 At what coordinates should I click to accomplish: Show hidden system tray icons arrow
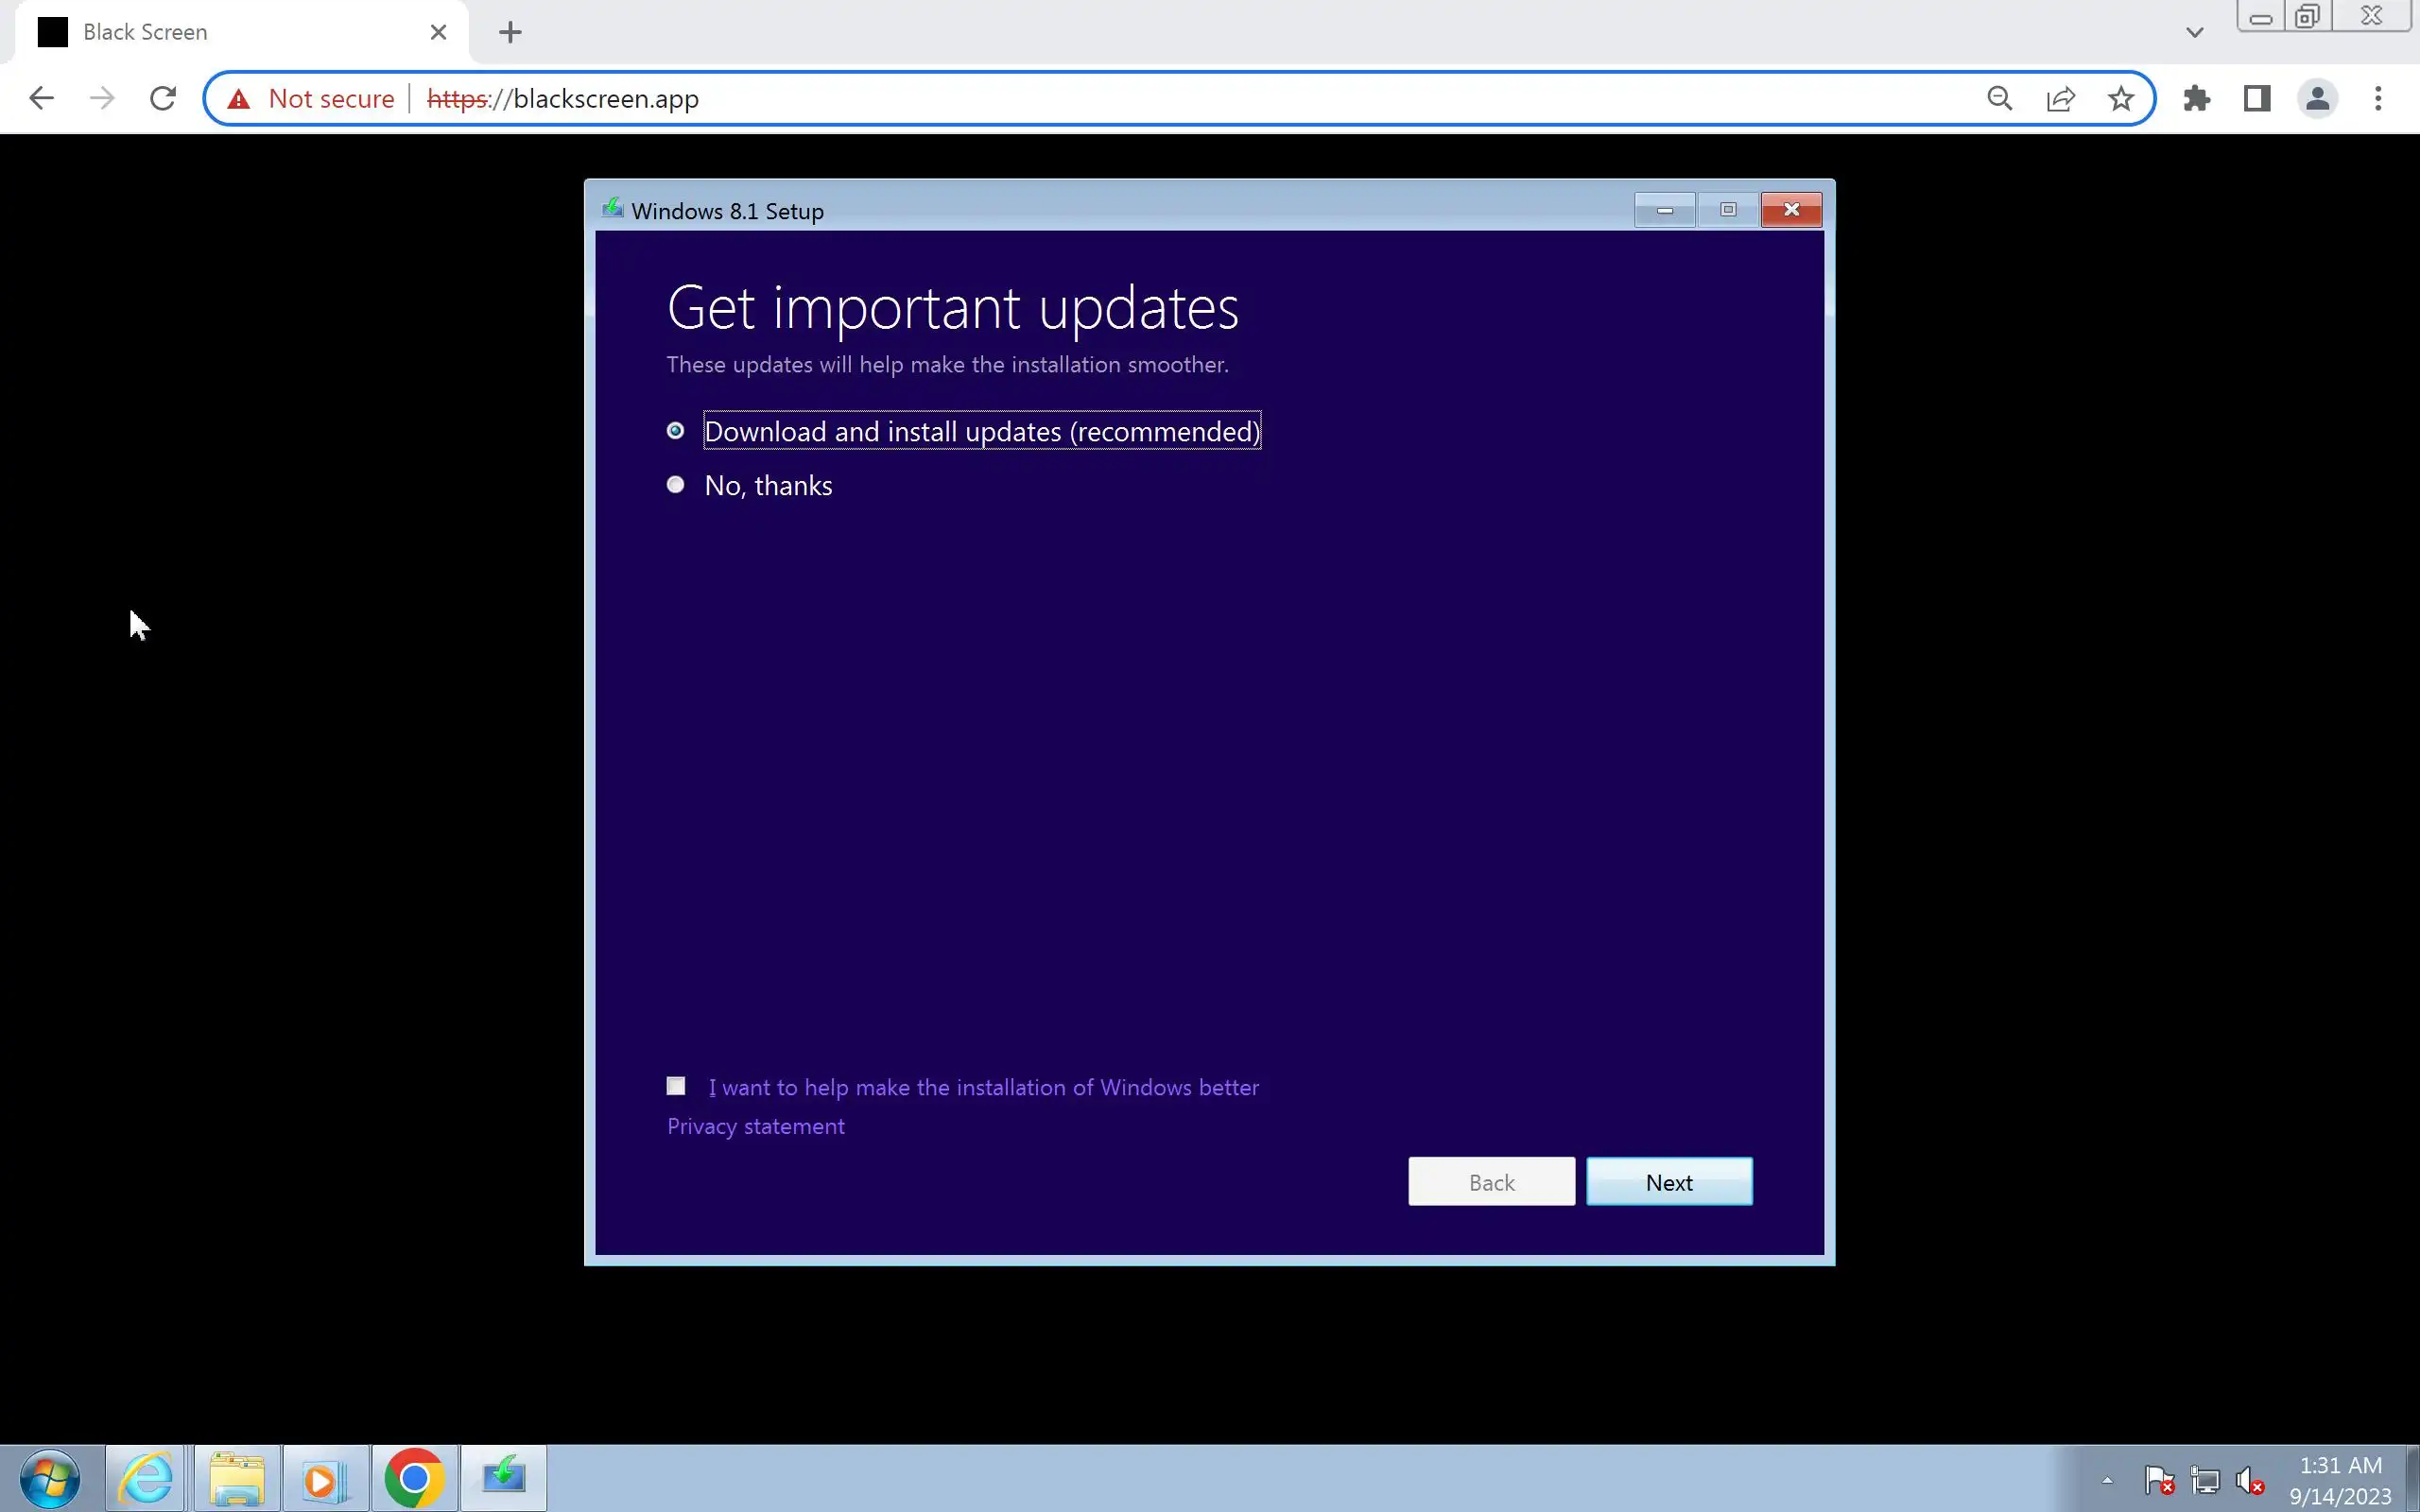click(2107, 1480)
